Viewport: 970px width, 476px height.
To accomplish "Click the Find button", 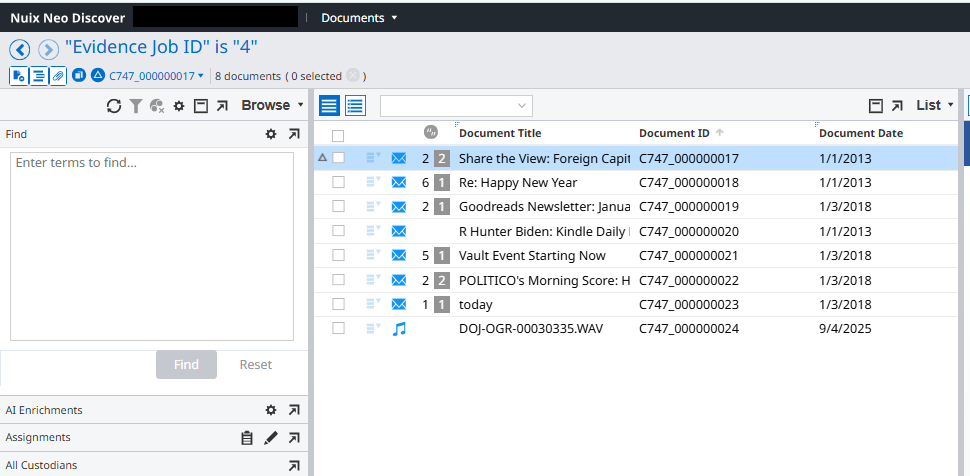I will 186,365.
